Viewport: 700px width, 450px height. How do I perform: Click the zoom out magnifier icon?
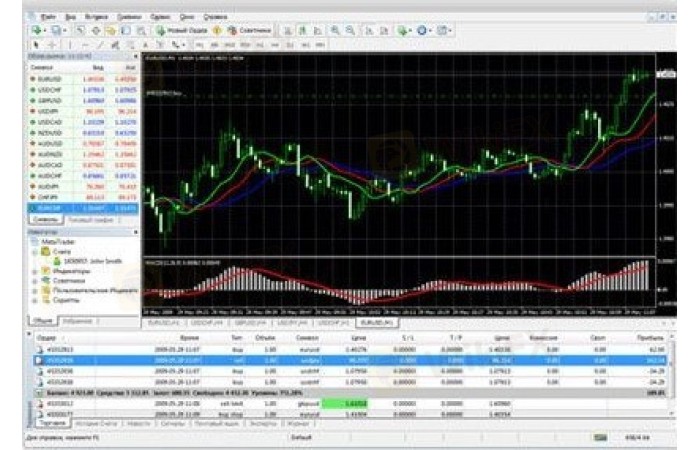(349, 31)
